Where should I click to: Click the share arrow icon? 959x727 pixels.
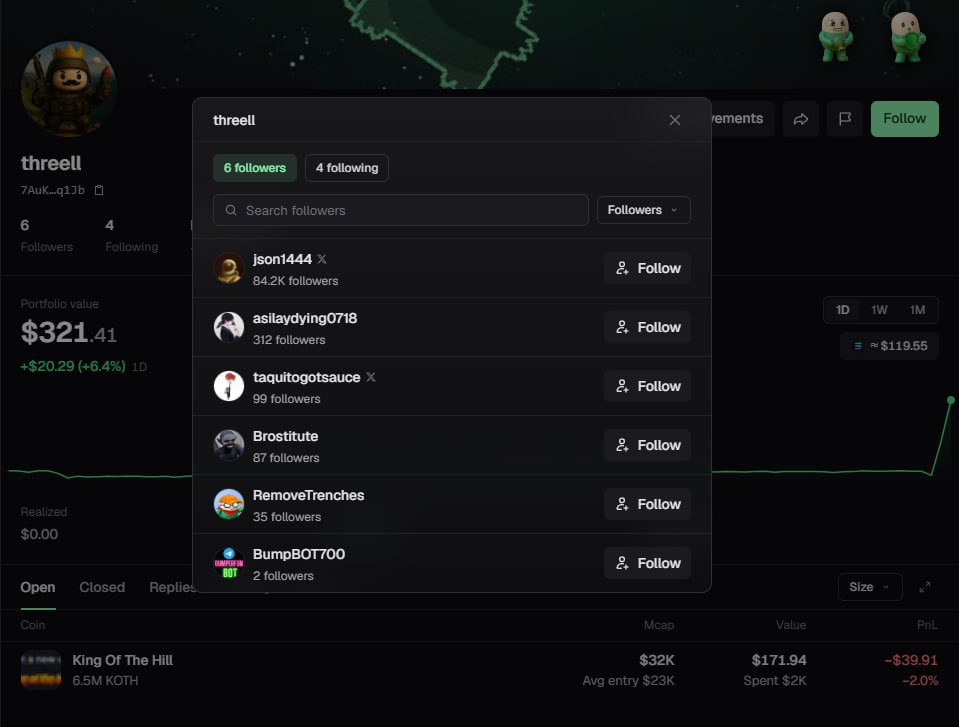pos(801,119)
